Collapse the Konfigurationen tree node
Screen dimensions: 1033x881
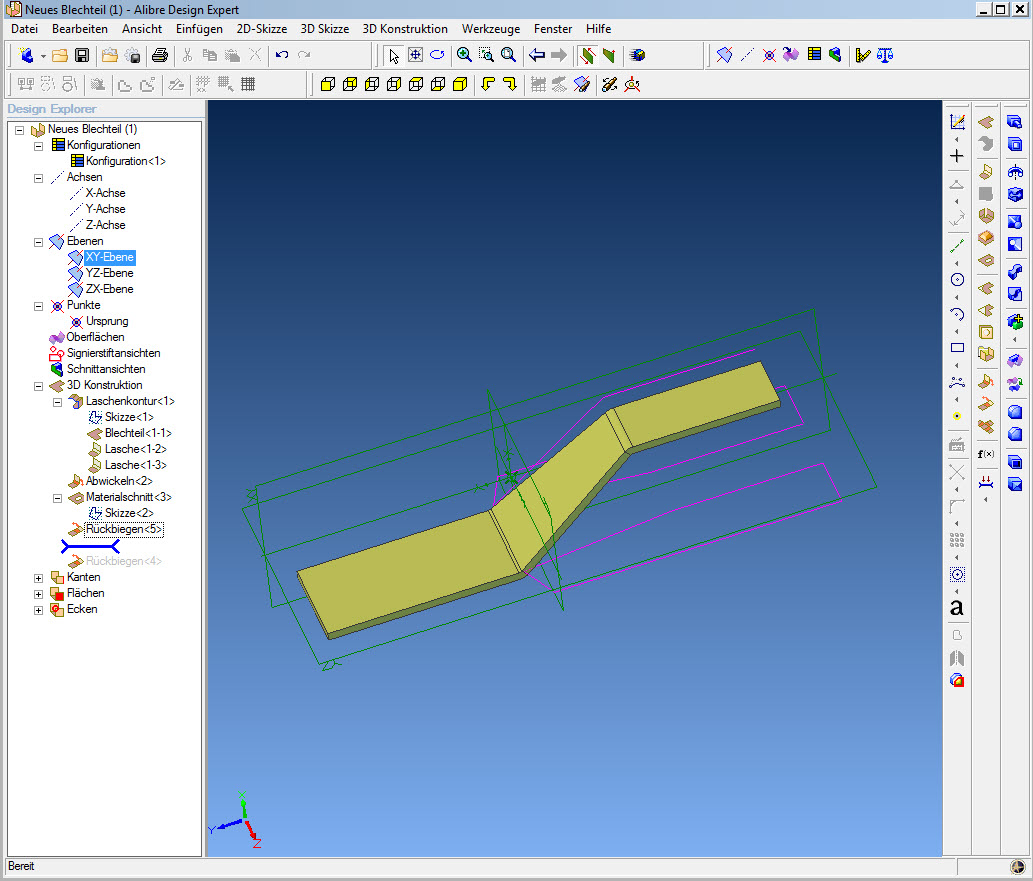click(38, 146)
